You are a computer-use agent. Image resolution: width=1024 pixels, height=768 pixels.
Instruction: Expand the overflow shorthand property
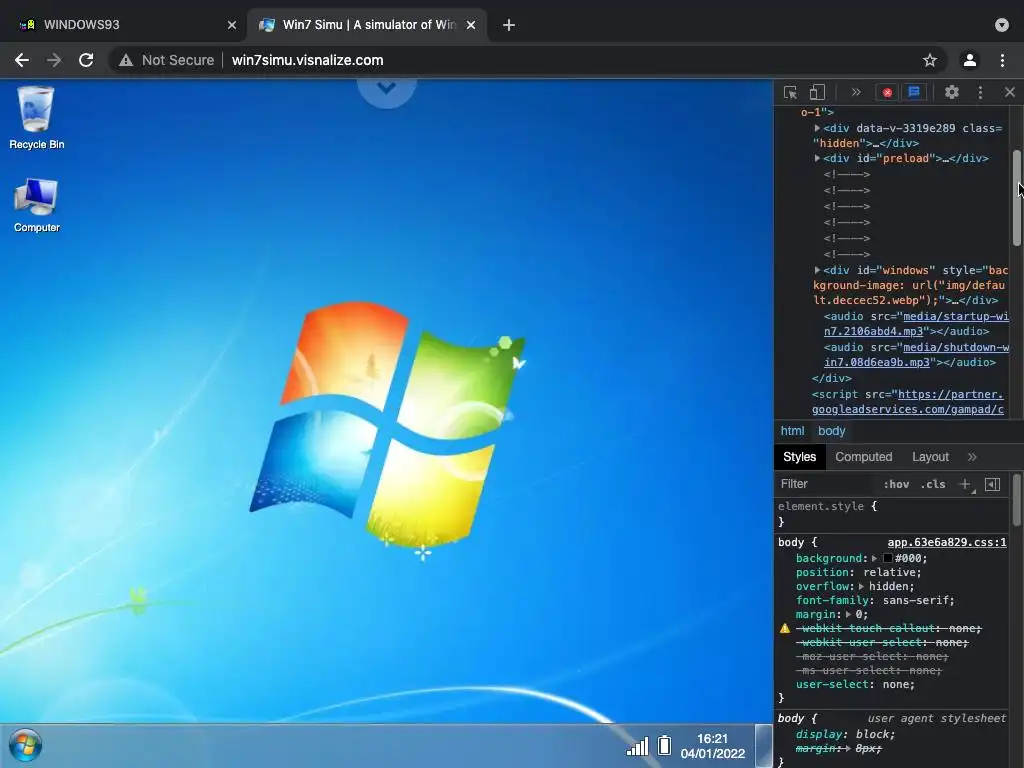[x=861, y=586]
